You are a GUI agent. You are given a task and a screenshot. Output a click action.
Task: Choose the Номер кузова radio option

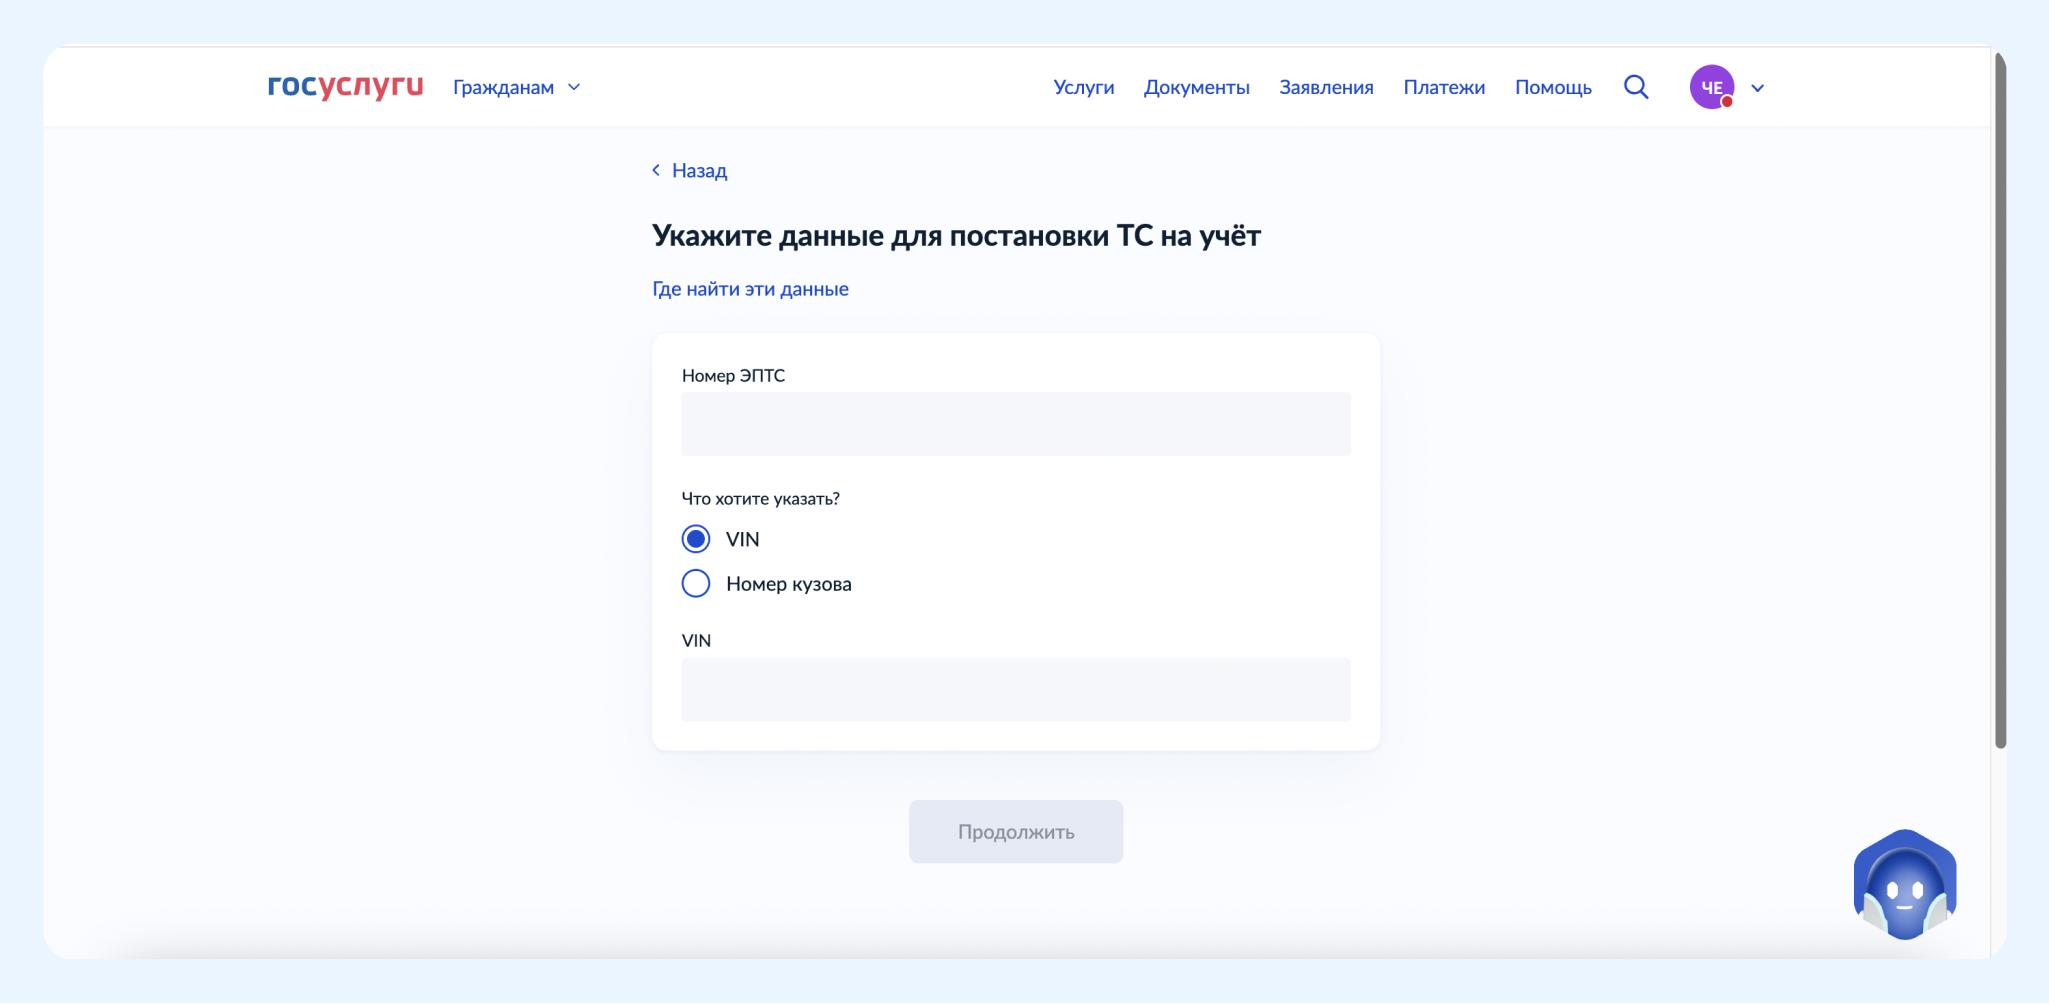pos(696,583)
